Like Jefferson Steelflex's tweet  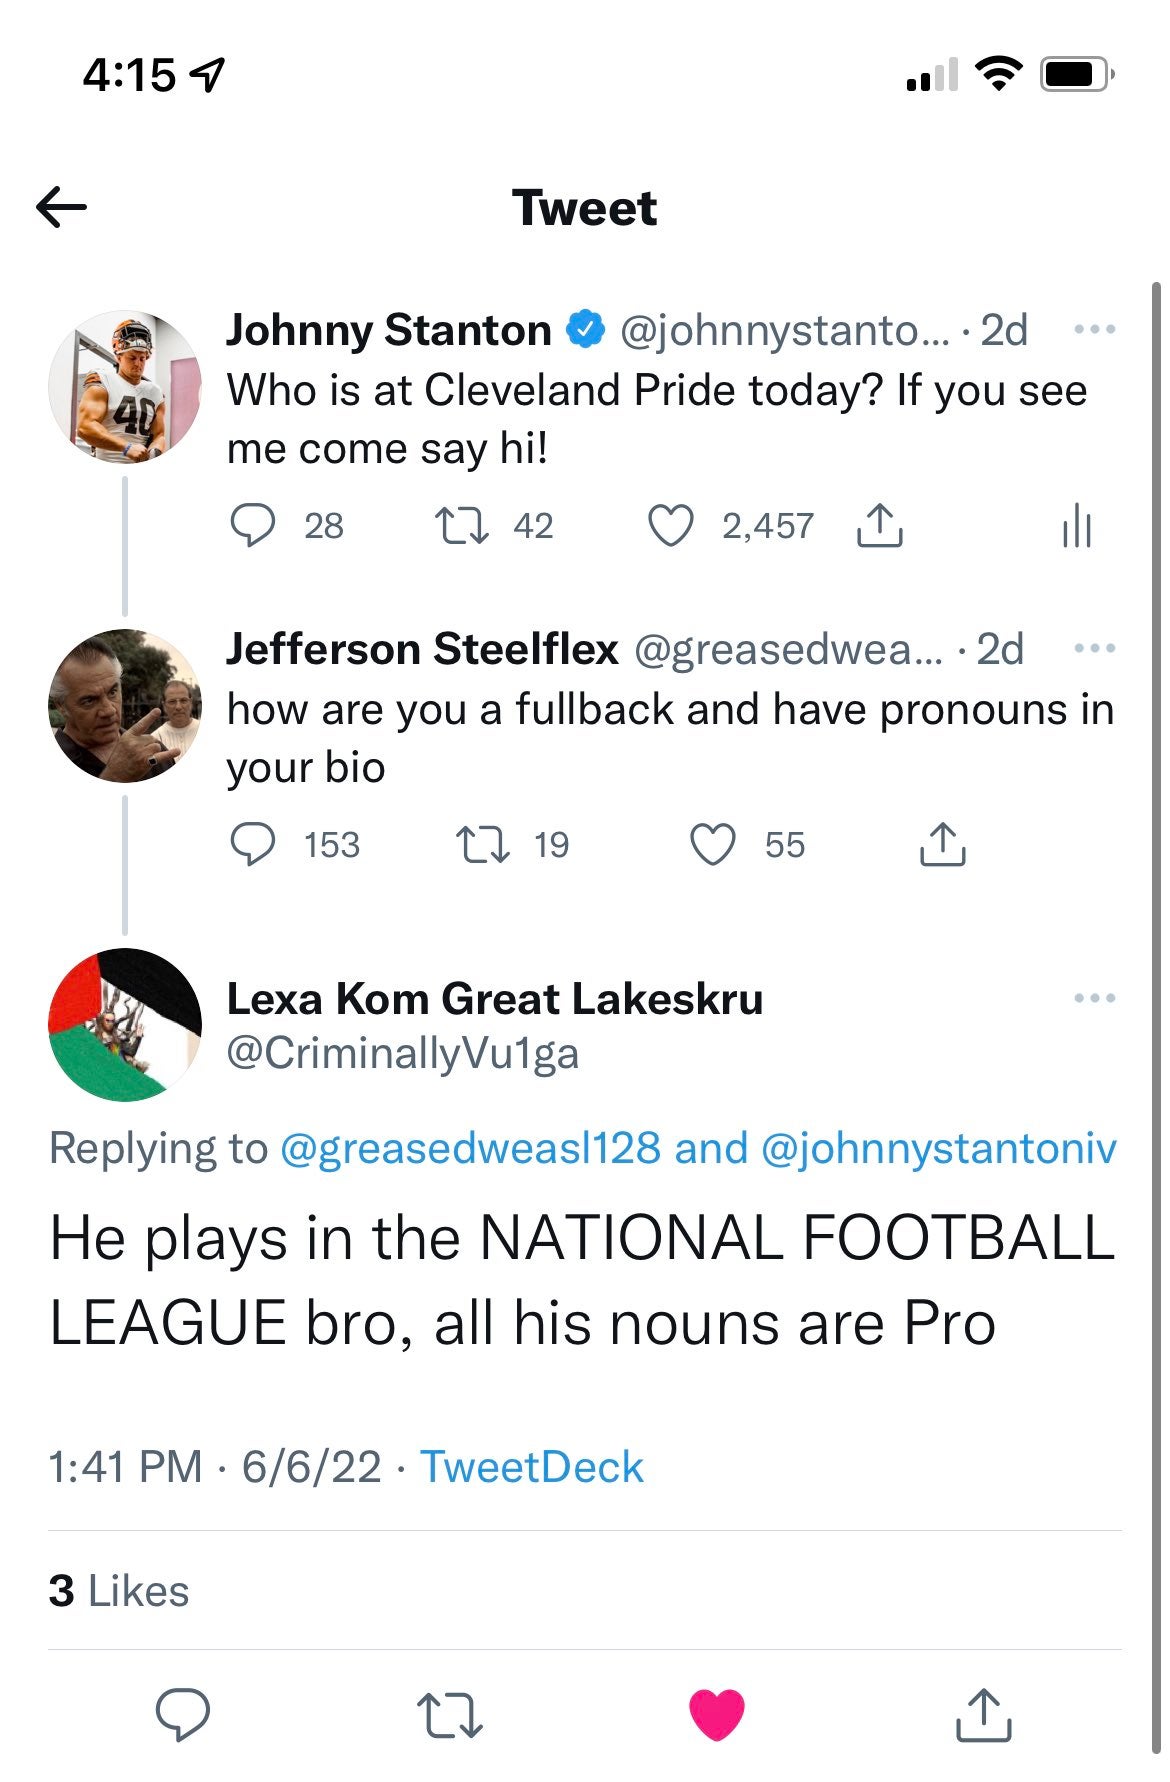pos(713,844)
